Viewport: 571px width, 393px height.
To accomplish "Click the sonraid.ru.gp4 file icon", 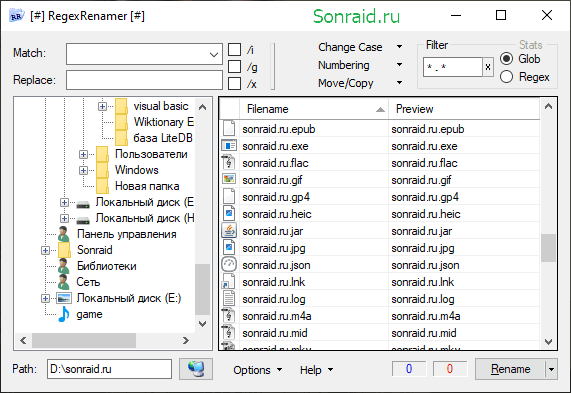I will pos(229,197).
